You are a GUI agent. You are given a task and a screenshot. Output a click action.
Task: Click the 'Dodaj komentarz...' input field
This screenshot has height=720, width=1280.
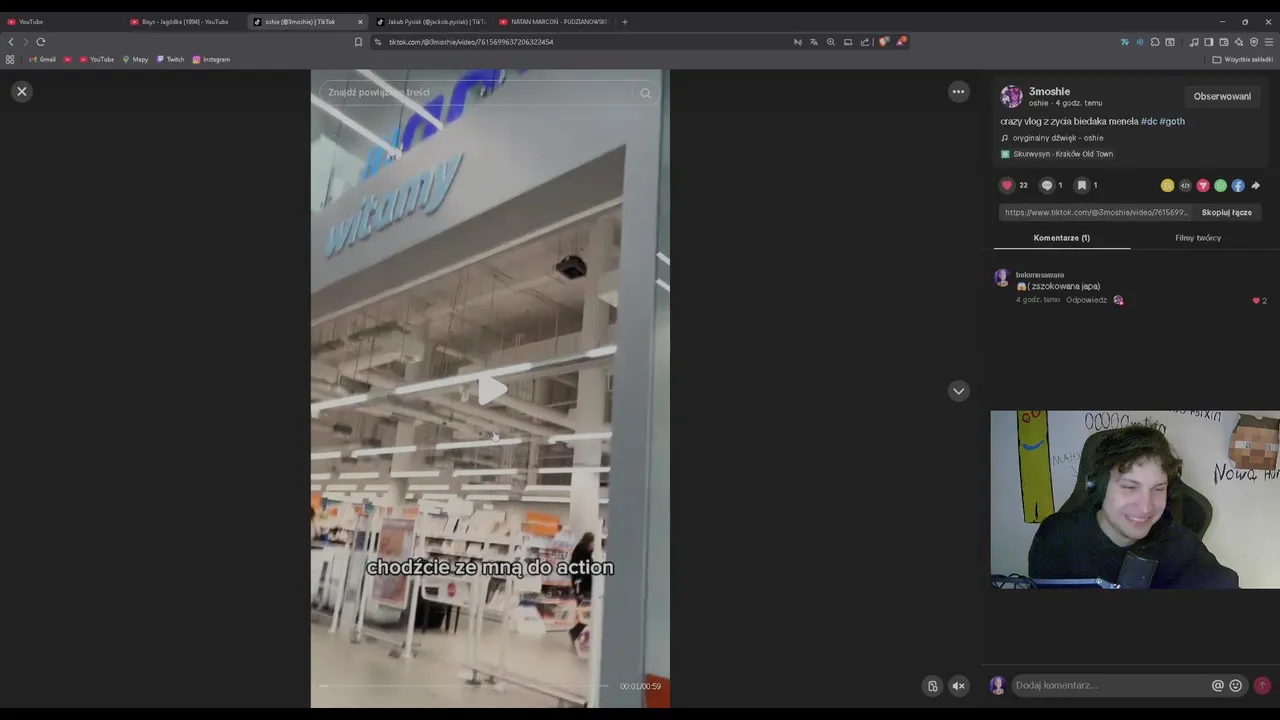click(x=1110, y=685)
